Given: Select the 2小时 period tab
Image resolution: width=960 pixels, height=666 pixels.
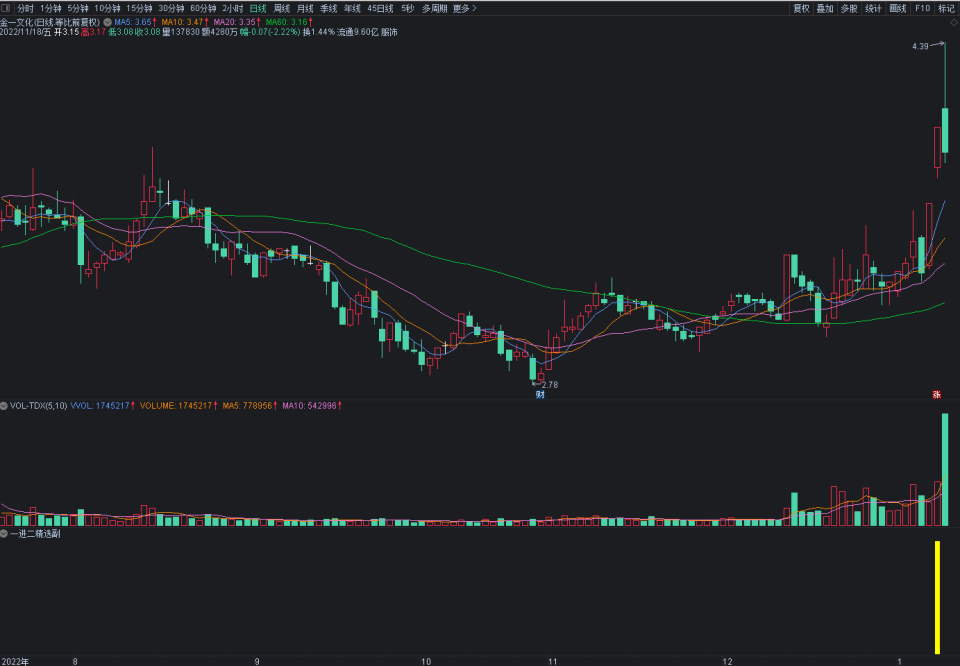Looking at the screenshot, I should (233, 9).
